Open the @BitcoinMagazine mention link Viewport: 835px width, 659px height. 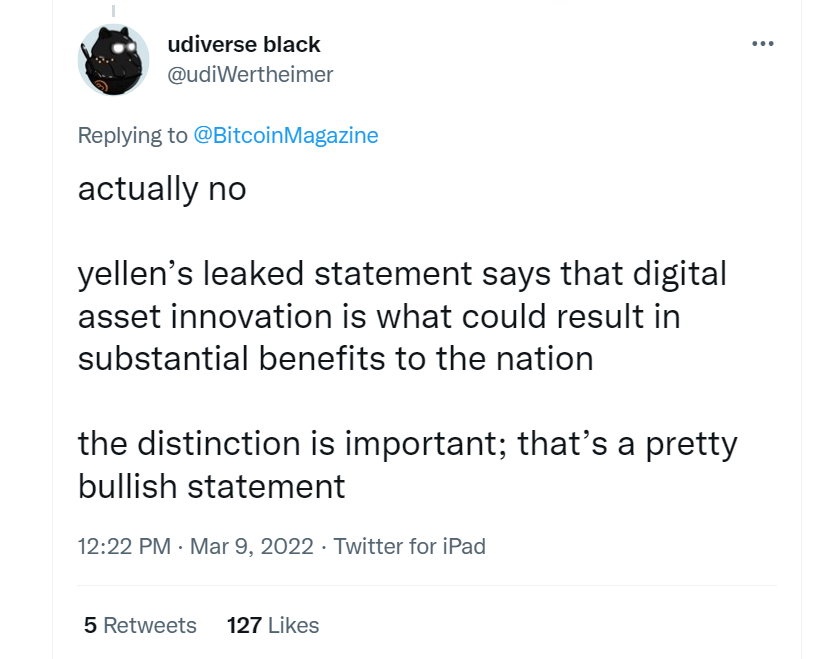[286, 136]
